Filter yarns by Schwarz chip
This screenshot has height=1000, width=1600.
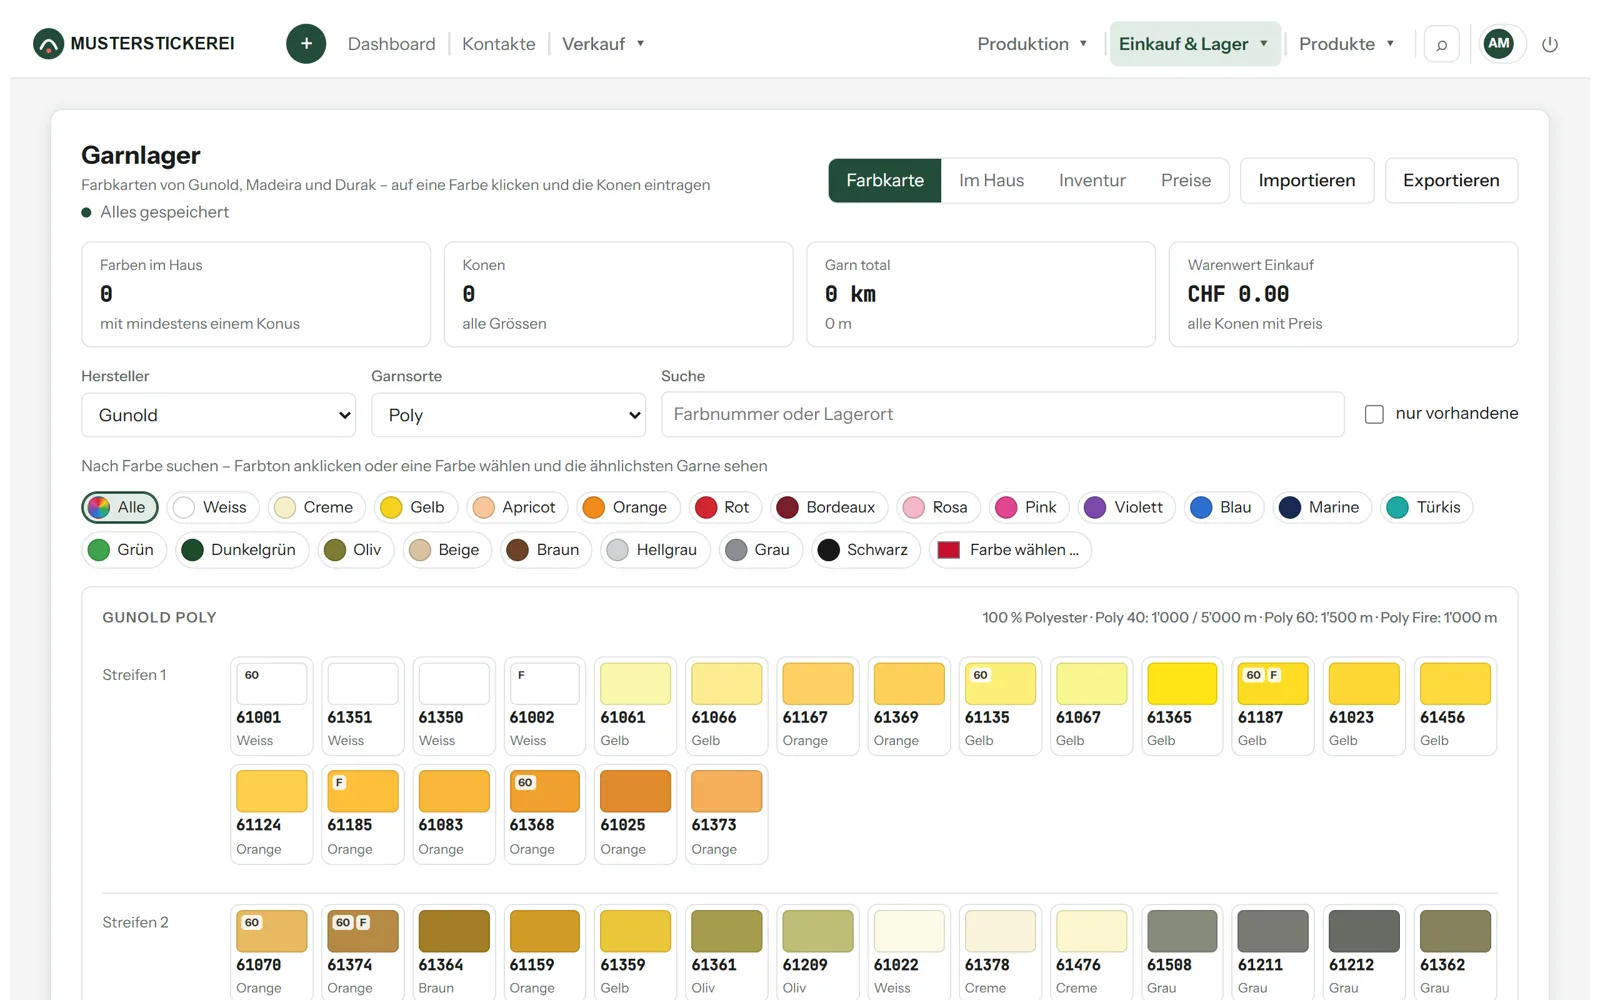point(865,550)
